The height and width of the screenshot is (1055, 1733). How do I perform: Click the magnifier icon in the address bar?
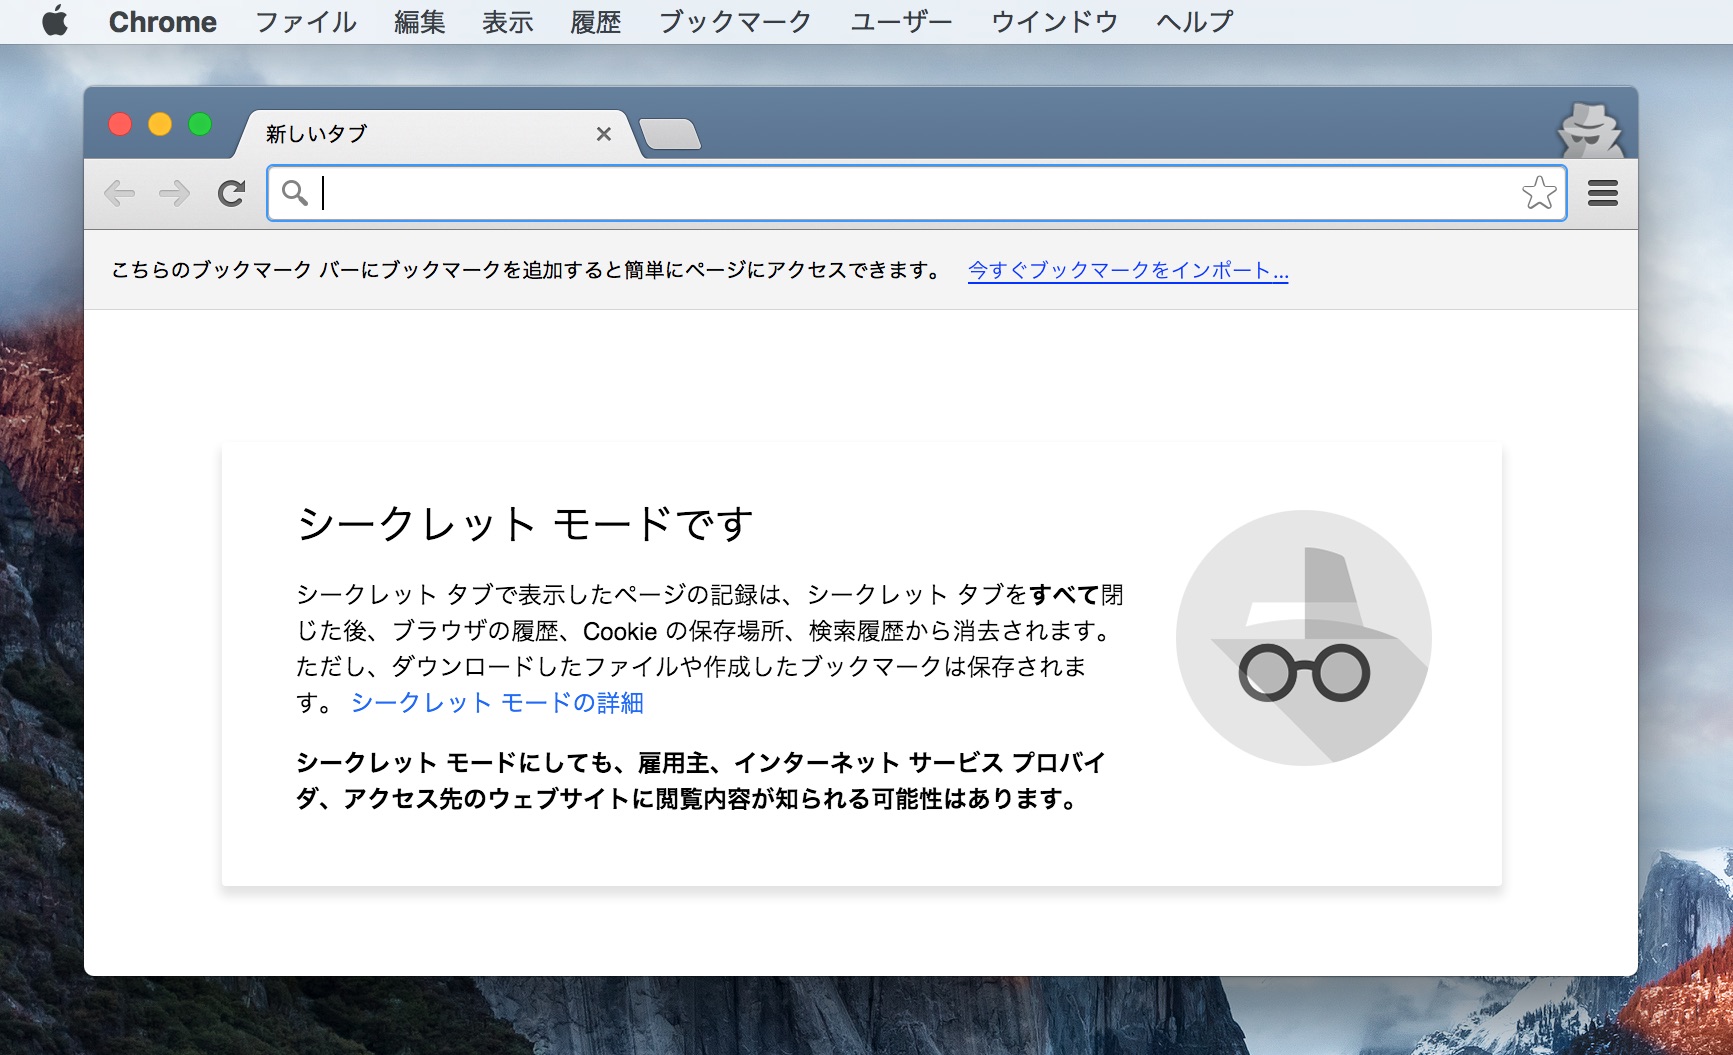point(295,192)
